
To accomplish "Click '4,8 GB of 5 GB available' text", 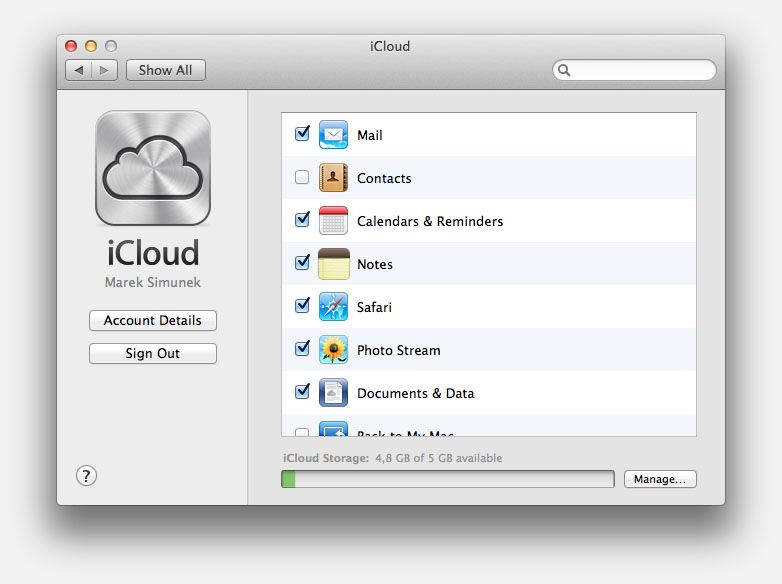I will point(438,458).
